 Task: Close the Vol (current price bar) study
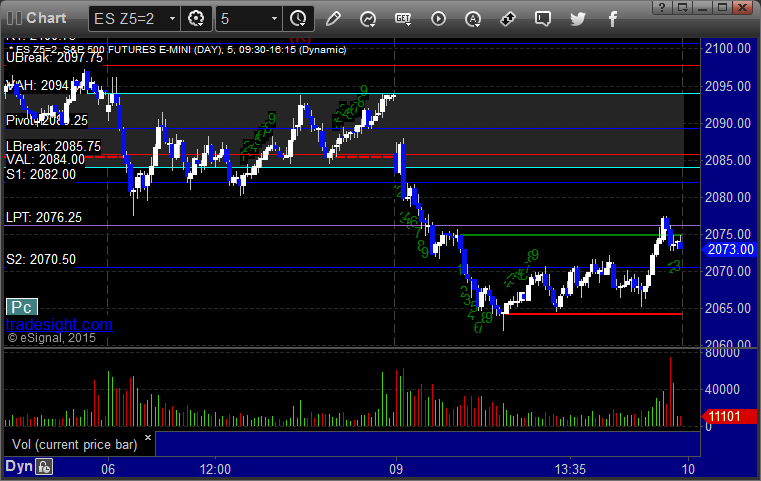148,437
